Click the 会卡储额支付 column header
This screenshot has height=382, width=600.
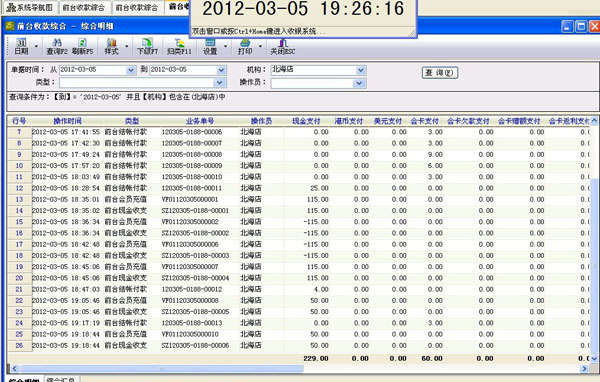point(519,121)
